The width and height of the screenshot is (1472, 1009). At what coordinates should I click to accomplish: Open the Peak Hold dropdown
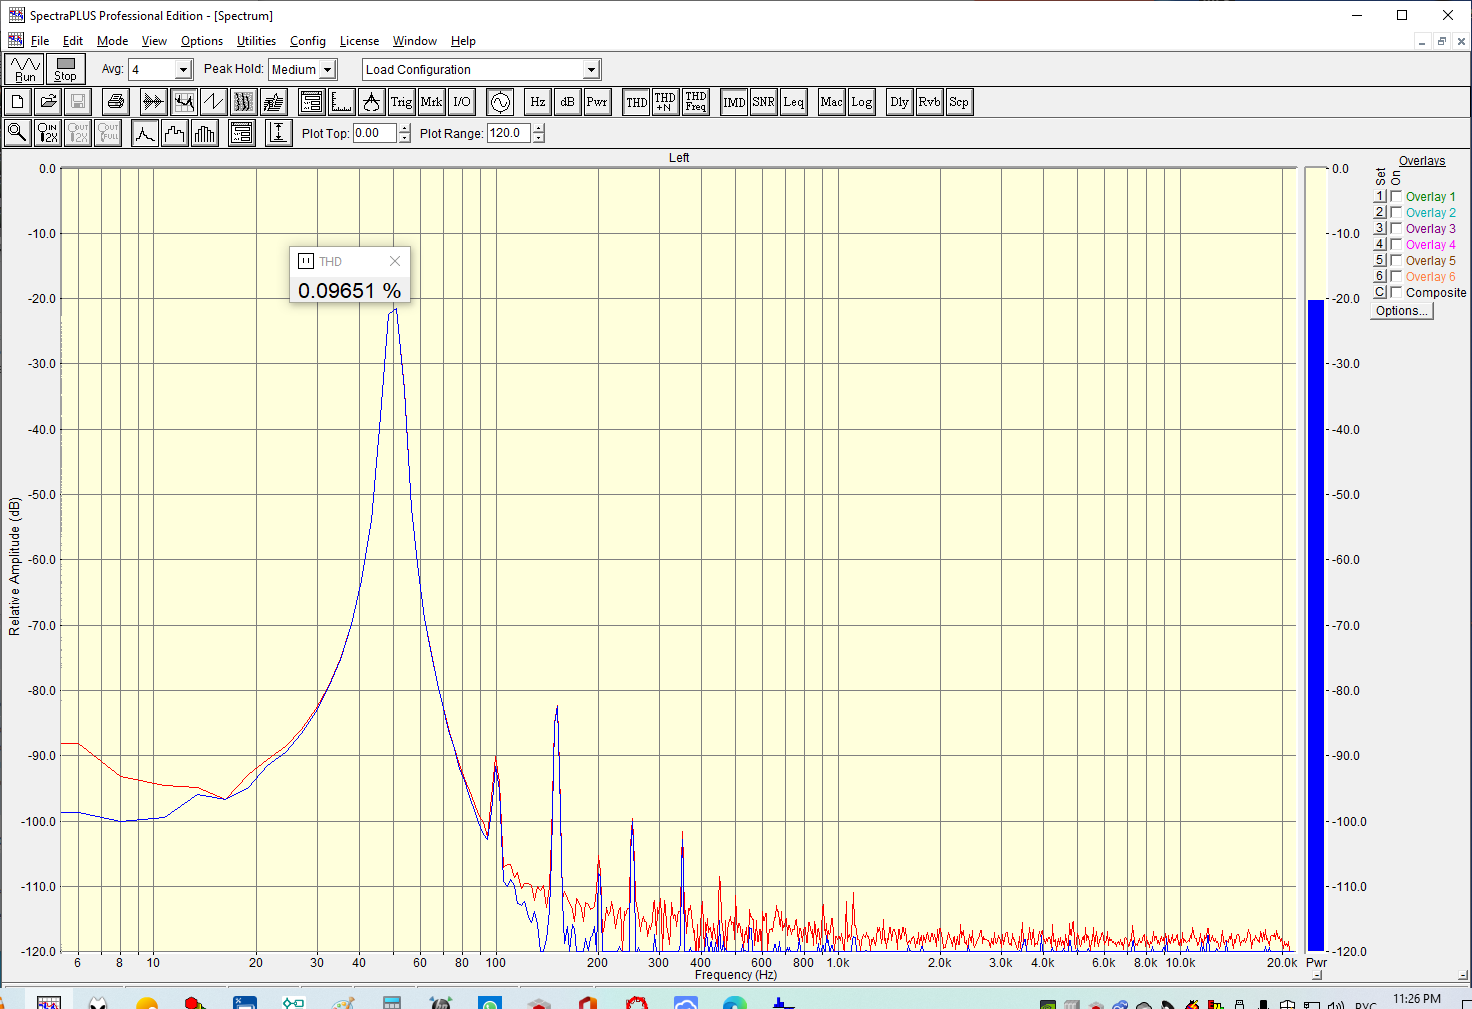click(328, 69)
